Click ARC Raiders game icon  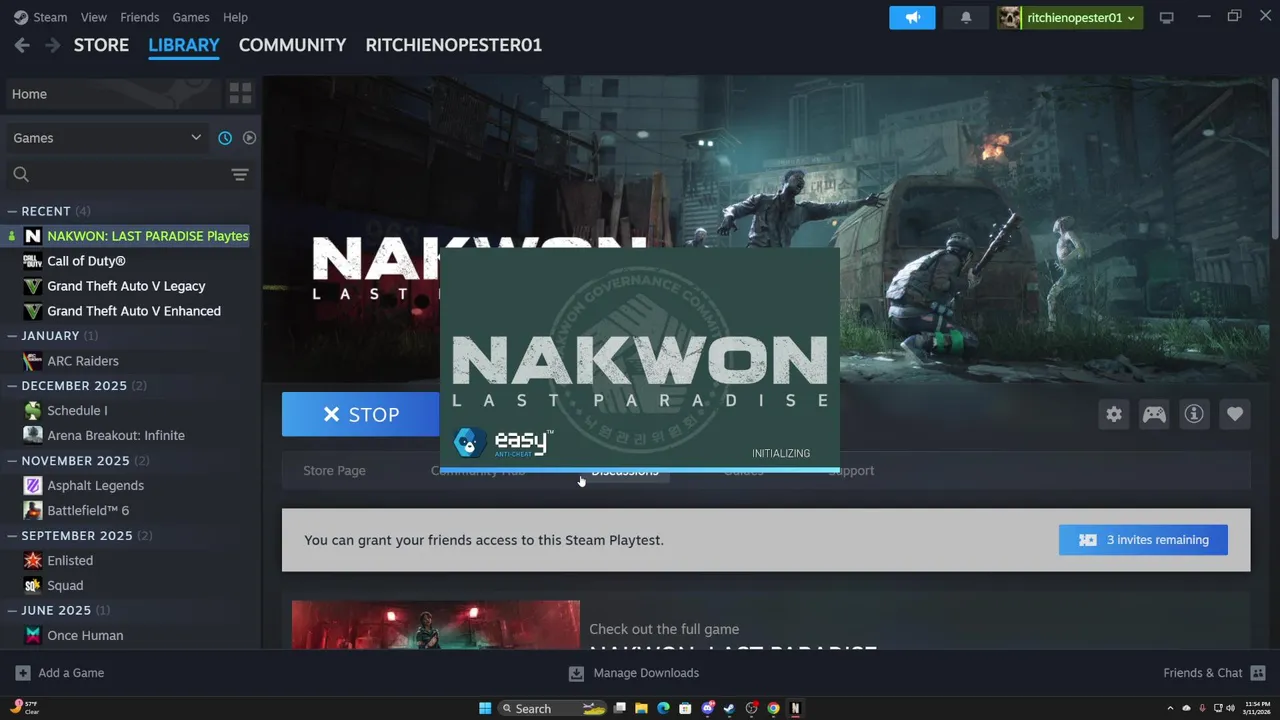point(33,361)
